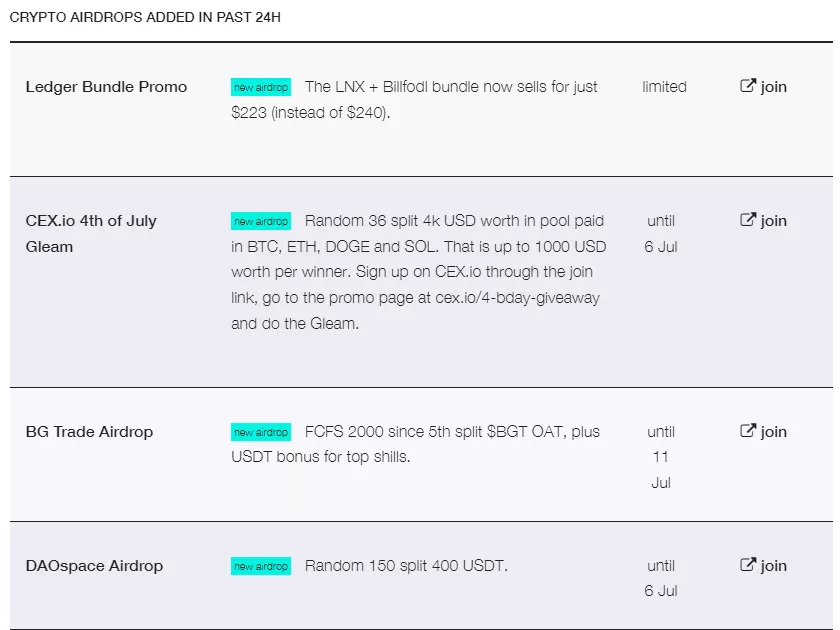Click external link icon for BG Trade Airdrop
840x630 pixels.
[x=748, y=431]
